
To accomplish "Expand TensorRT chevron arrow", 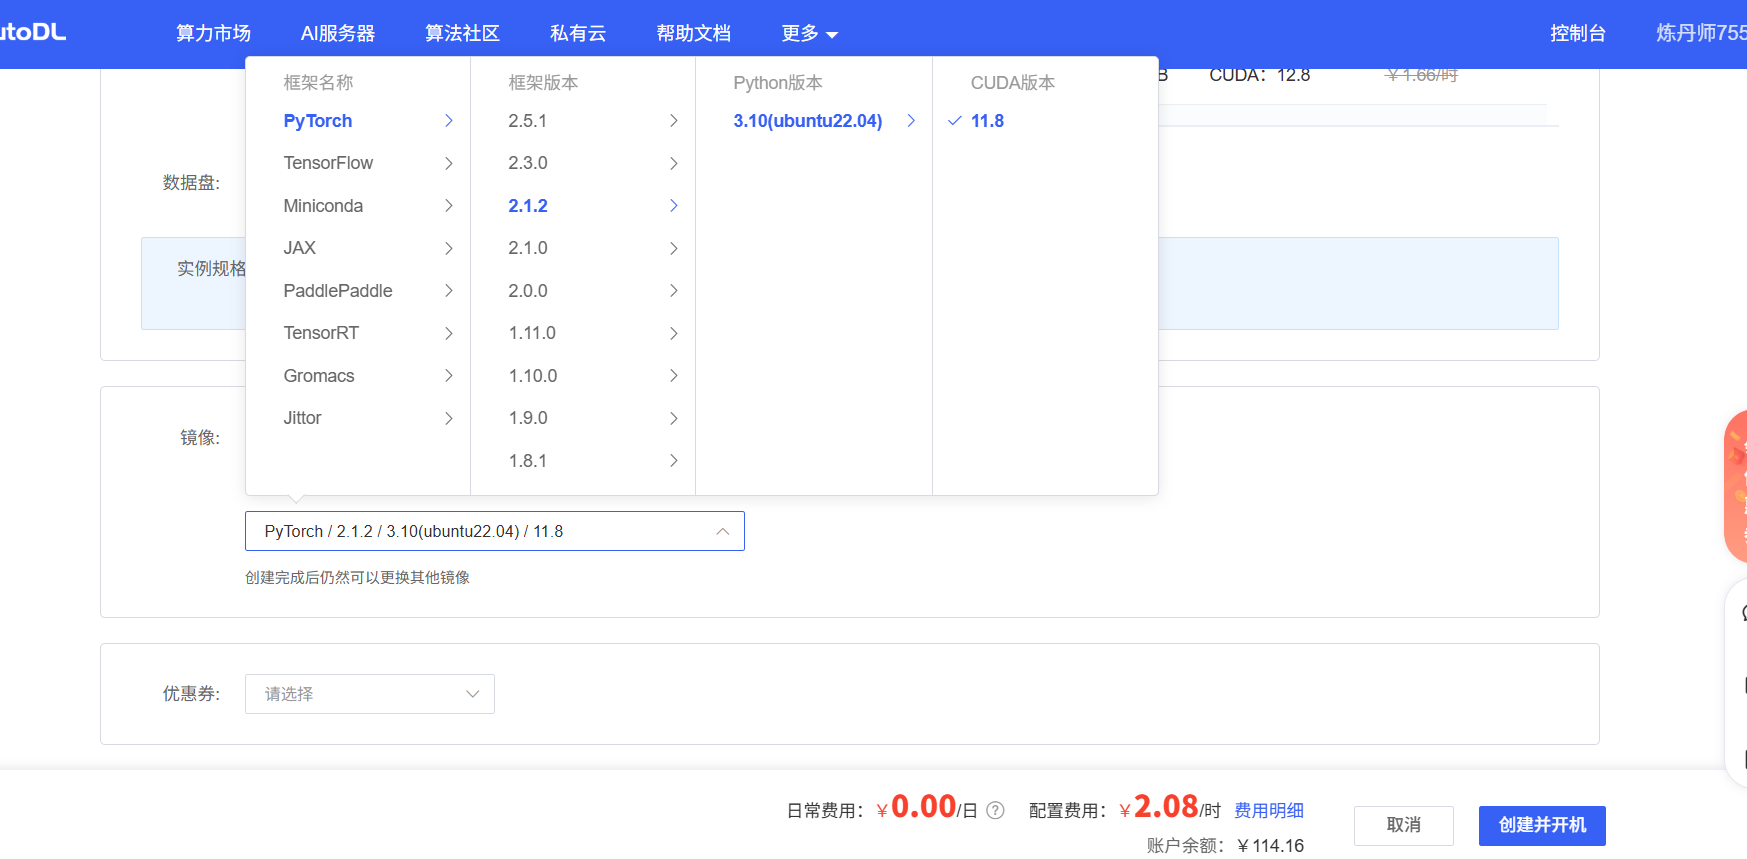I will (x=449, y=333).
